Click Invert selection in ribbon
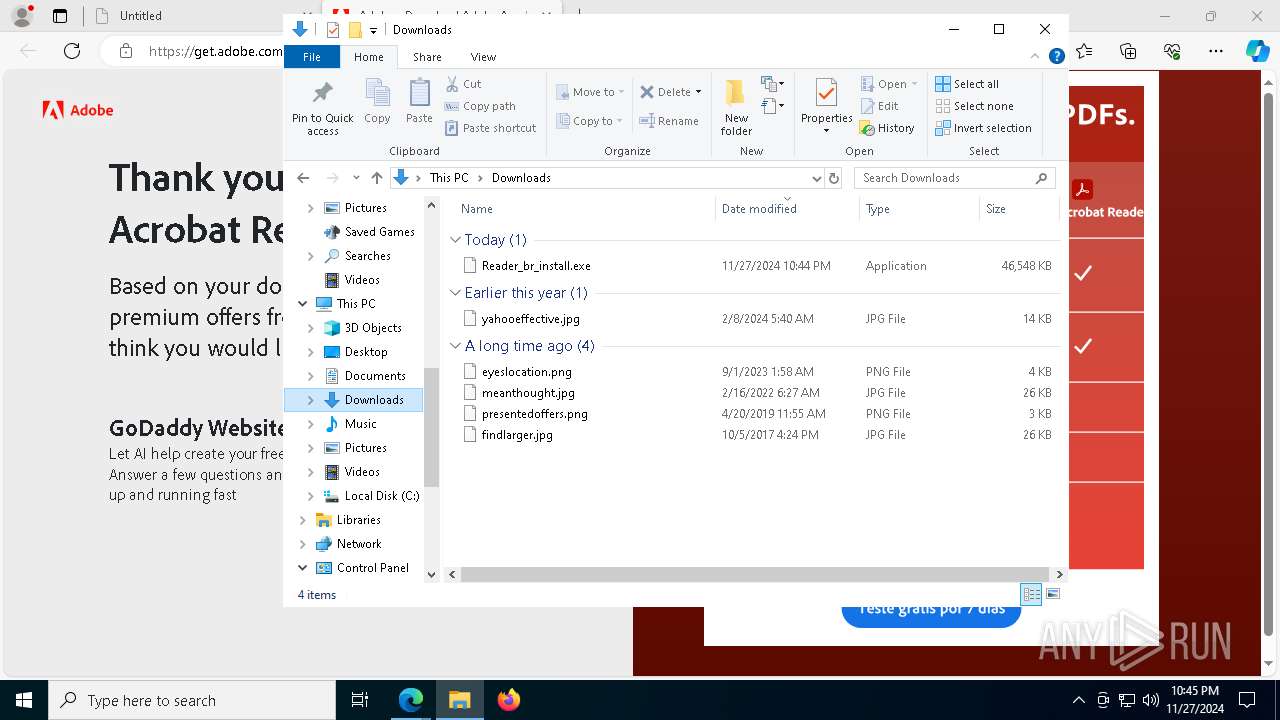Viewport: 1280px width, 720px height. 983,128
